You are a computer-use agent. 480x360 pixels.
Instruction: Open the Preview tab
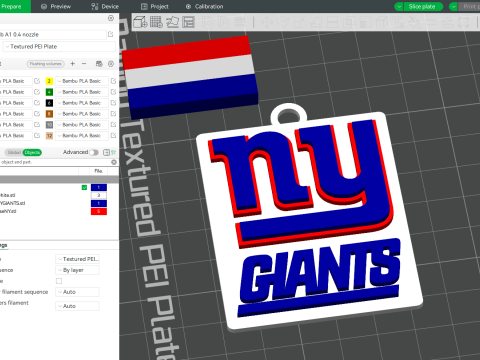click(x=56, y=6)
